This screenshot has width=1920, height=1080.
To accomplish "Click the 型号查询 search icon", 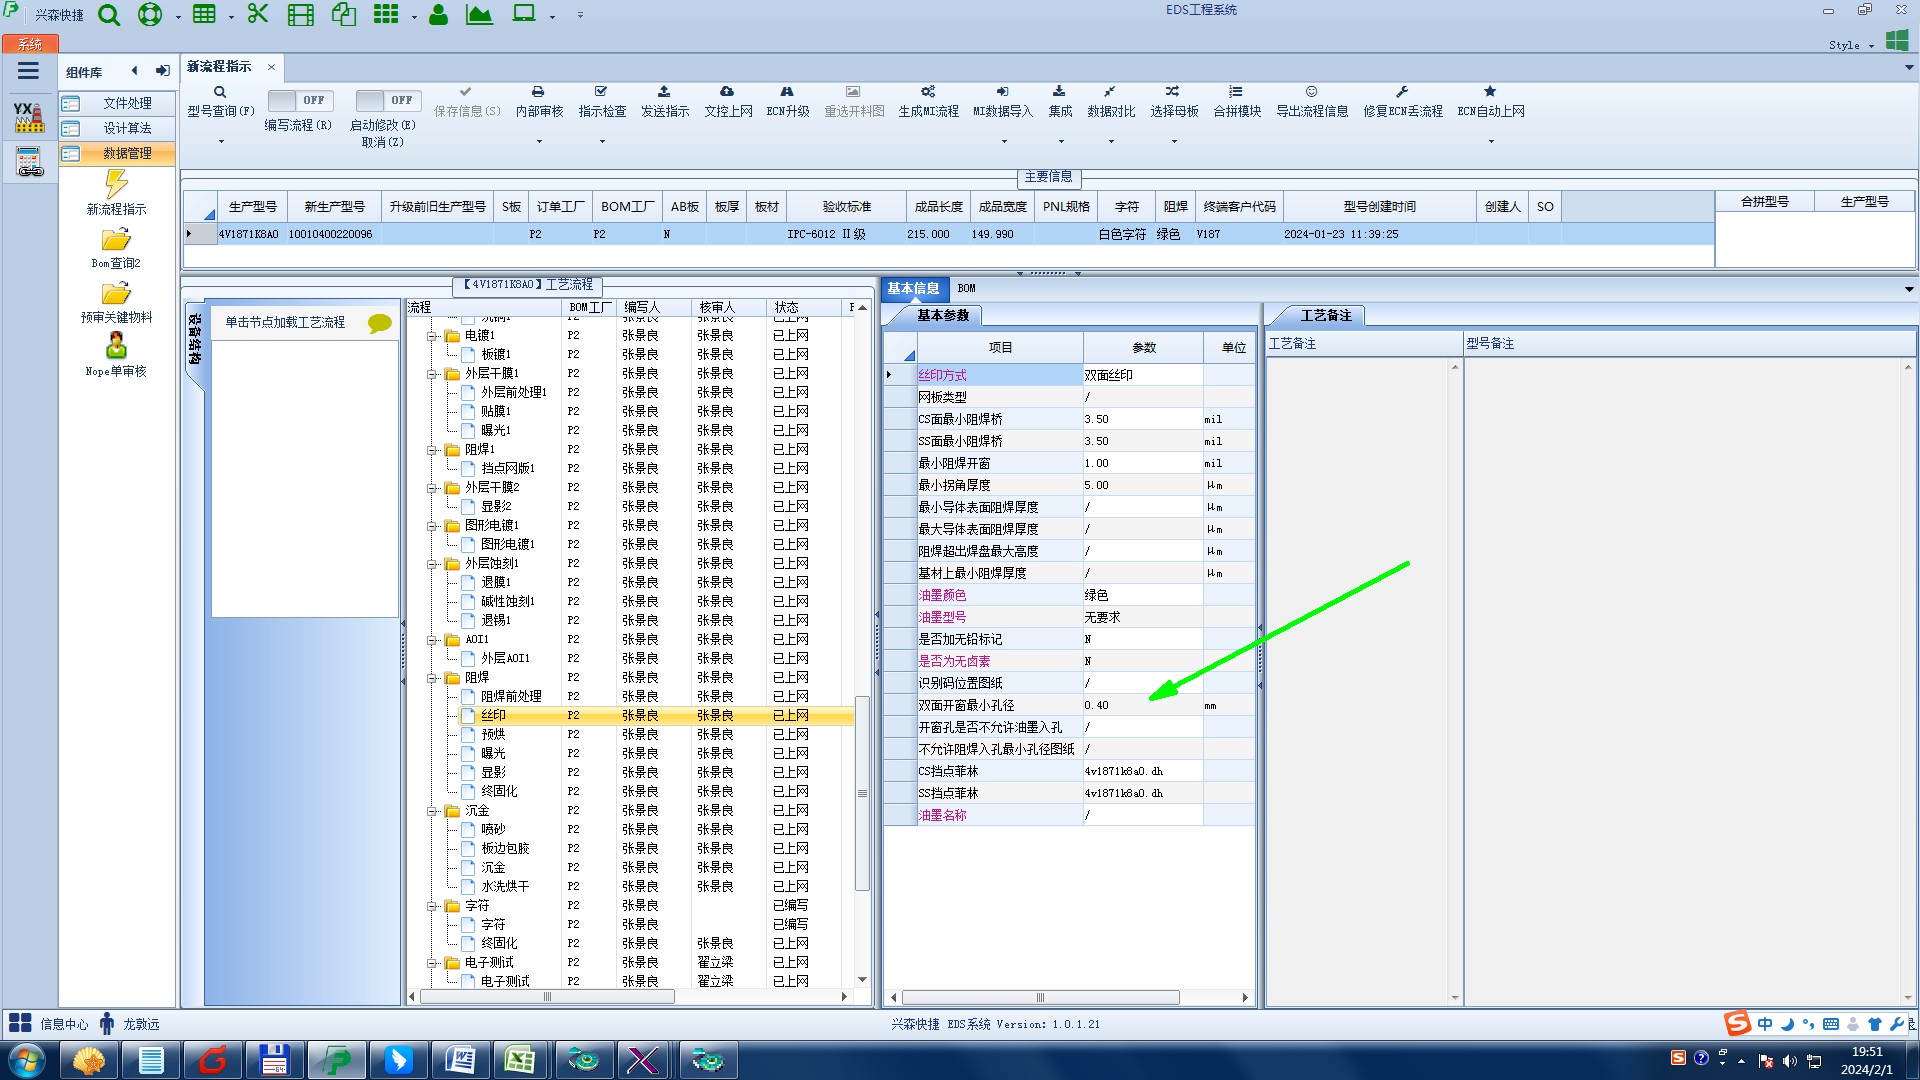I will point(220,92).
